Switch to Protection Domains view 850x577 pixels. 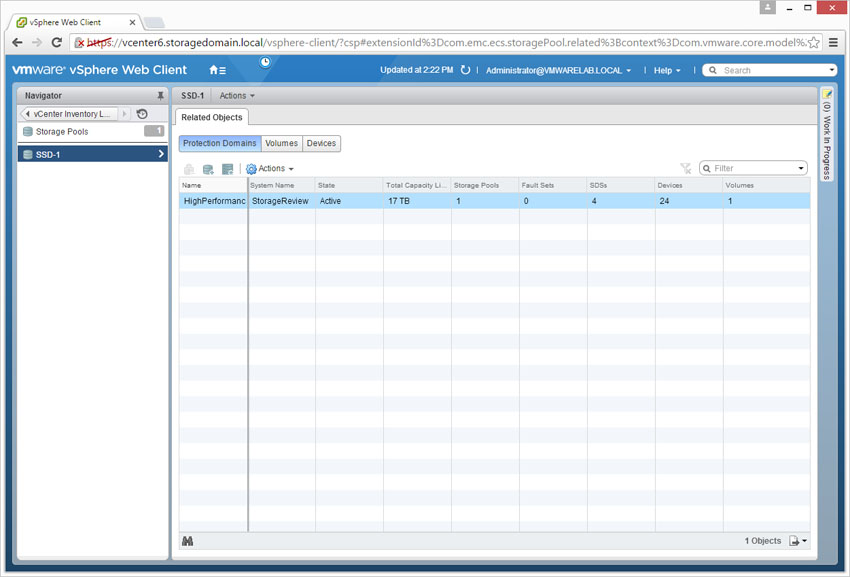tap(220, 143)
